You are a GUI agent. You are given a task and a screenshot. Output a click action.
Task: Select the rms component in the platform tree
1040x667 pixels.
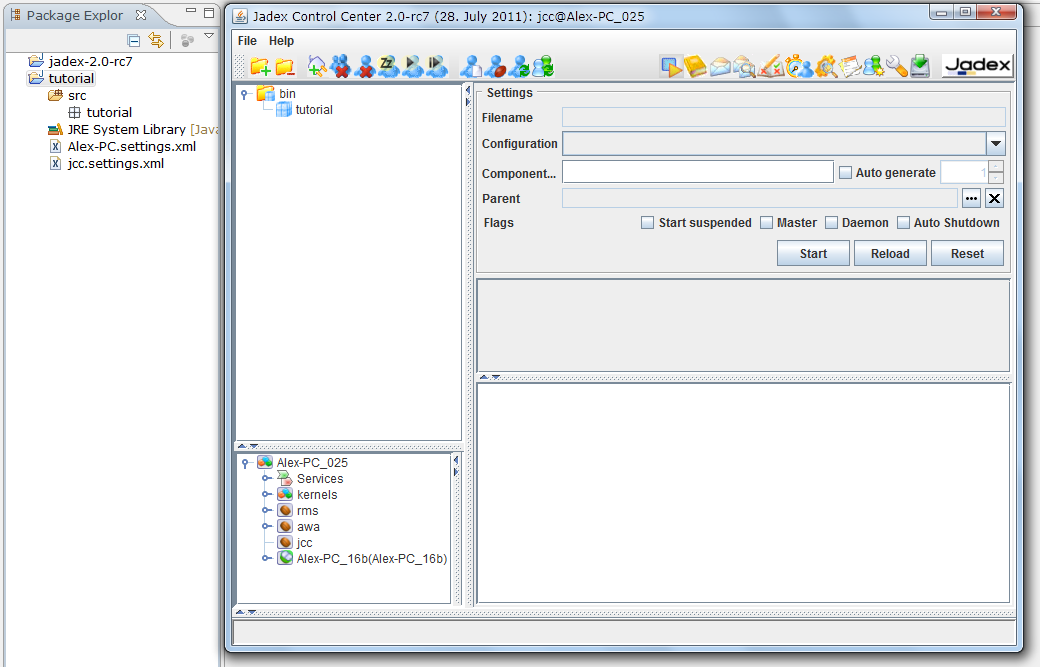307,510
